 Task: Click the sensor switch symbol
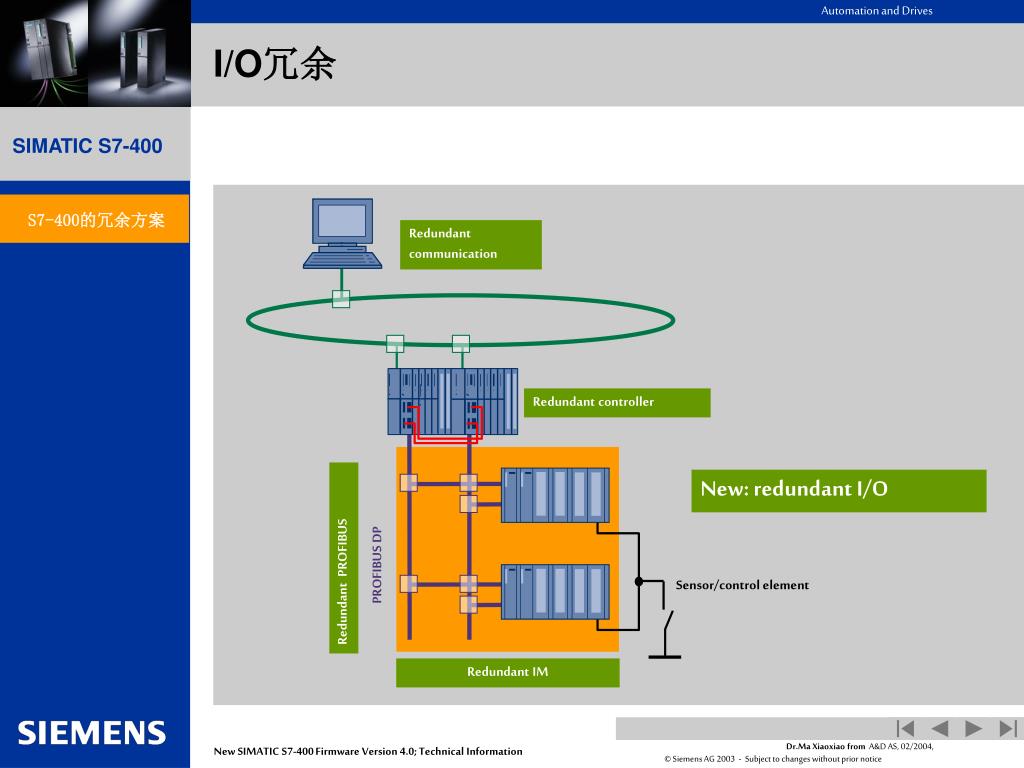665,633
